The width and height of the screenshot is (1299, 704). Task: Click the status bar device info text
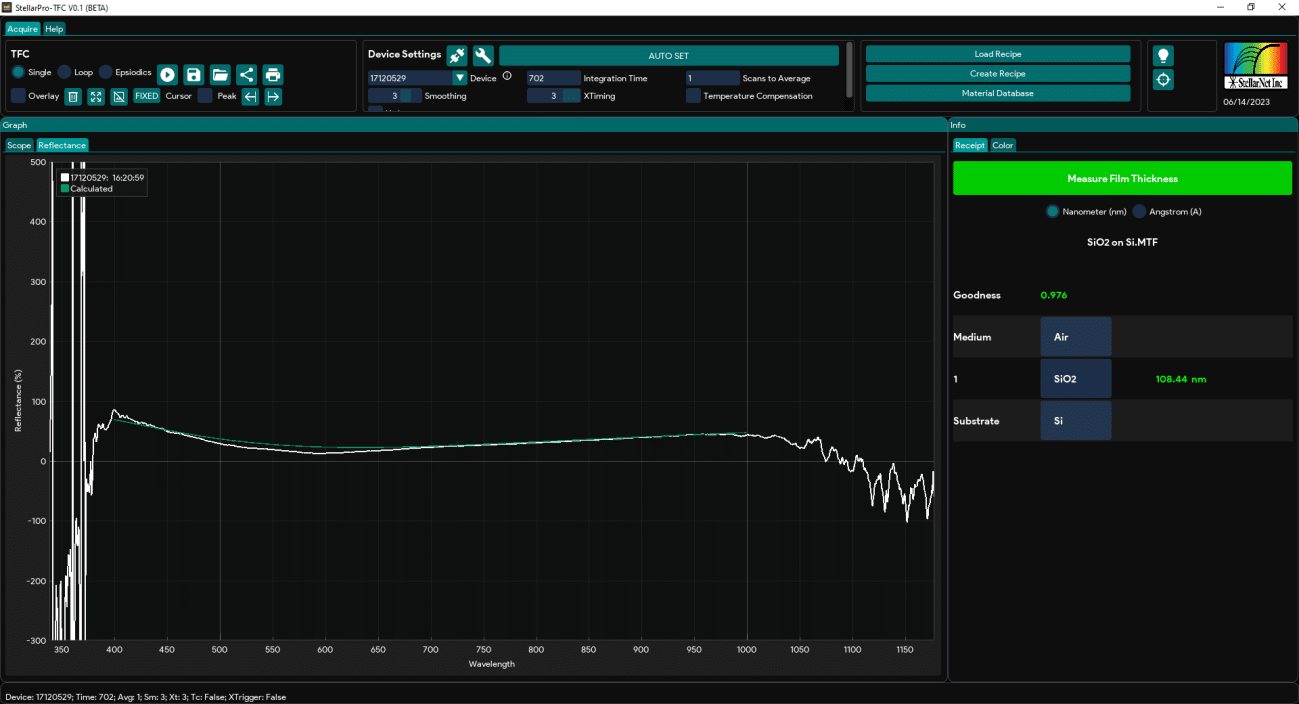(x=145, y=697)
